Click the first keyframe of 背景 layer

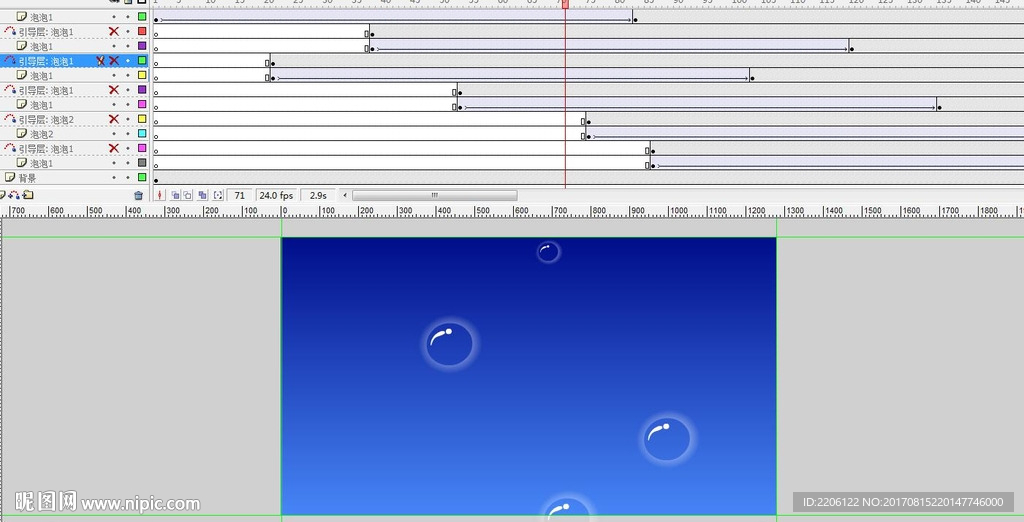pos(156,180)
